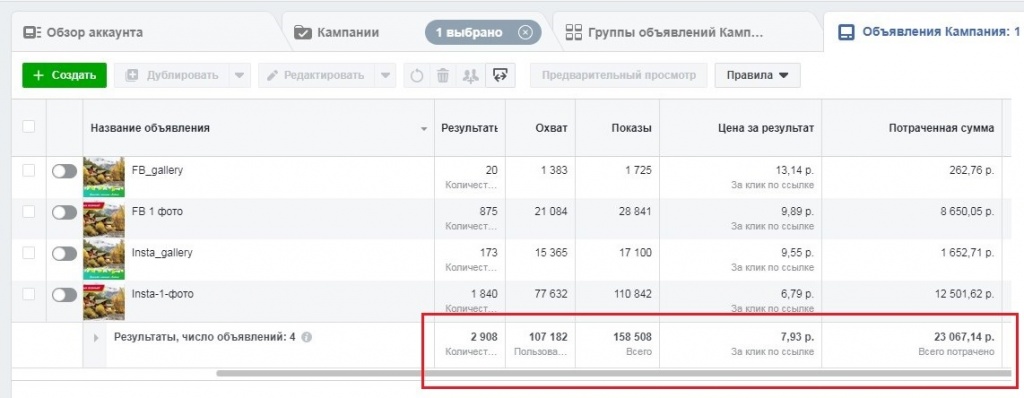Click the 'FB 1 фото' ad thumbnail

[x=104, y=218]
